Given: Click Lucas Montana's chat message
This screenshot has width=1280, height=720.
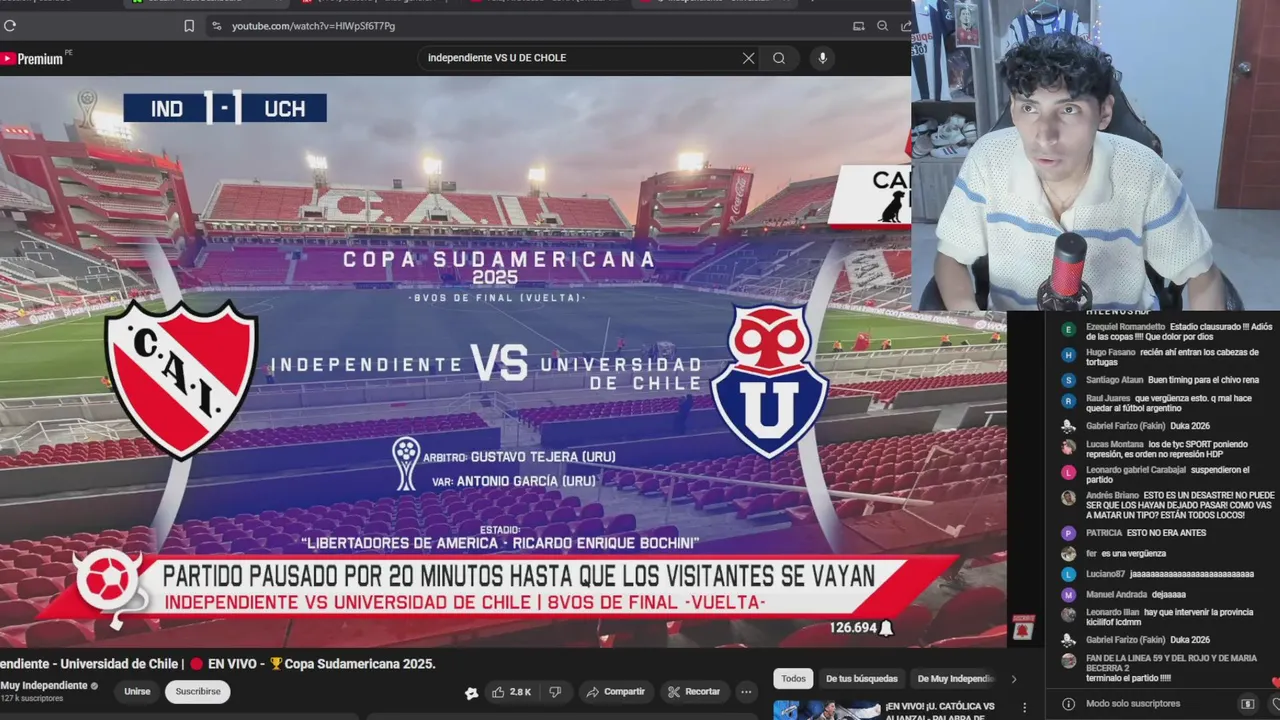Looking at the screenshot, I should point(1166,449).
